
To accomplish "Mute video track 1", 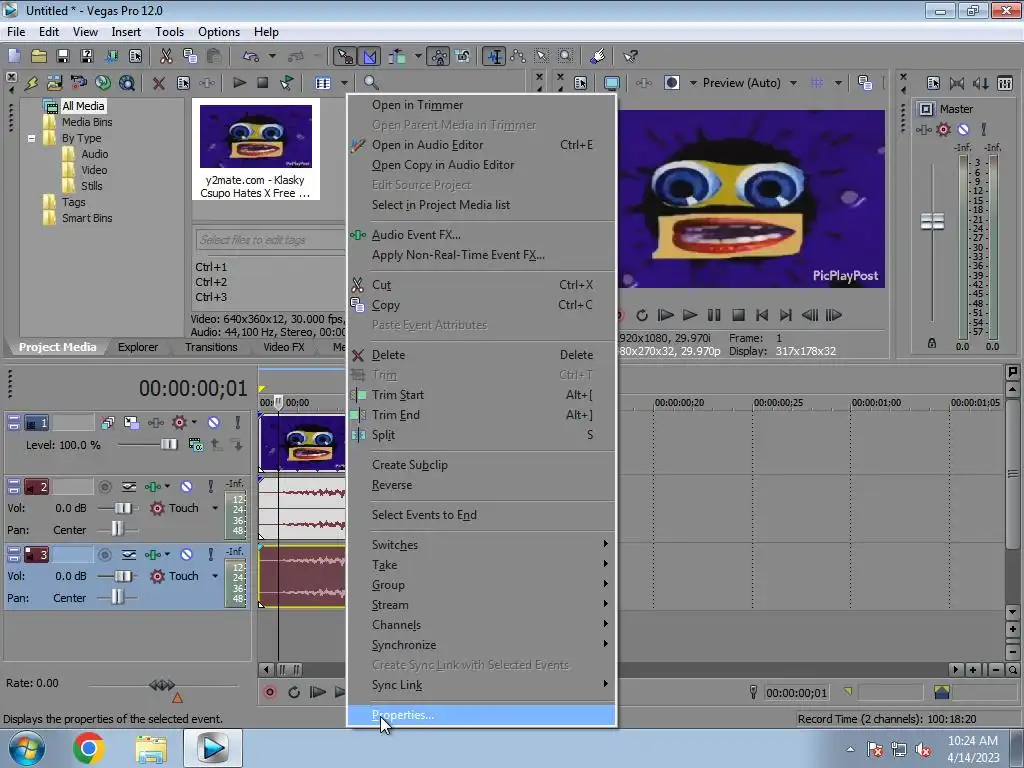I will click(214, 423).
